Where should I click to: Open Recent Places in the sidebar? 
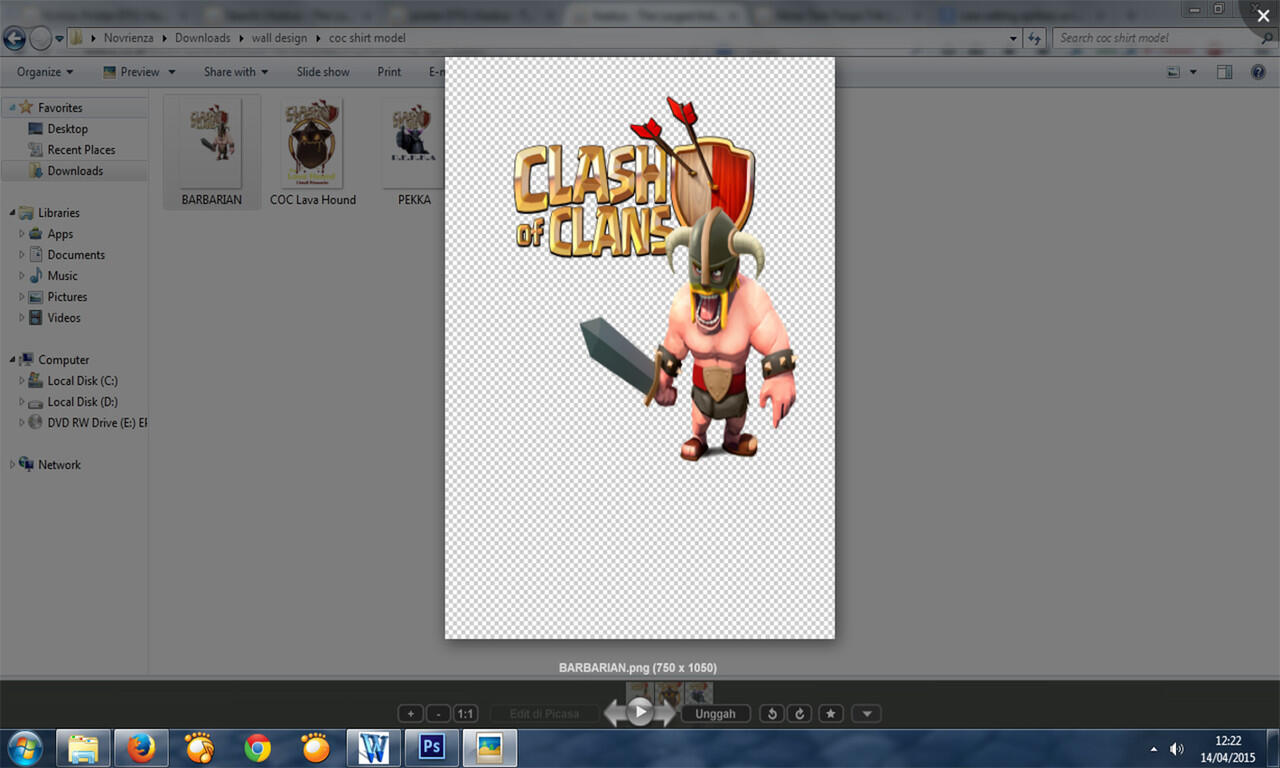click(81, 150)
